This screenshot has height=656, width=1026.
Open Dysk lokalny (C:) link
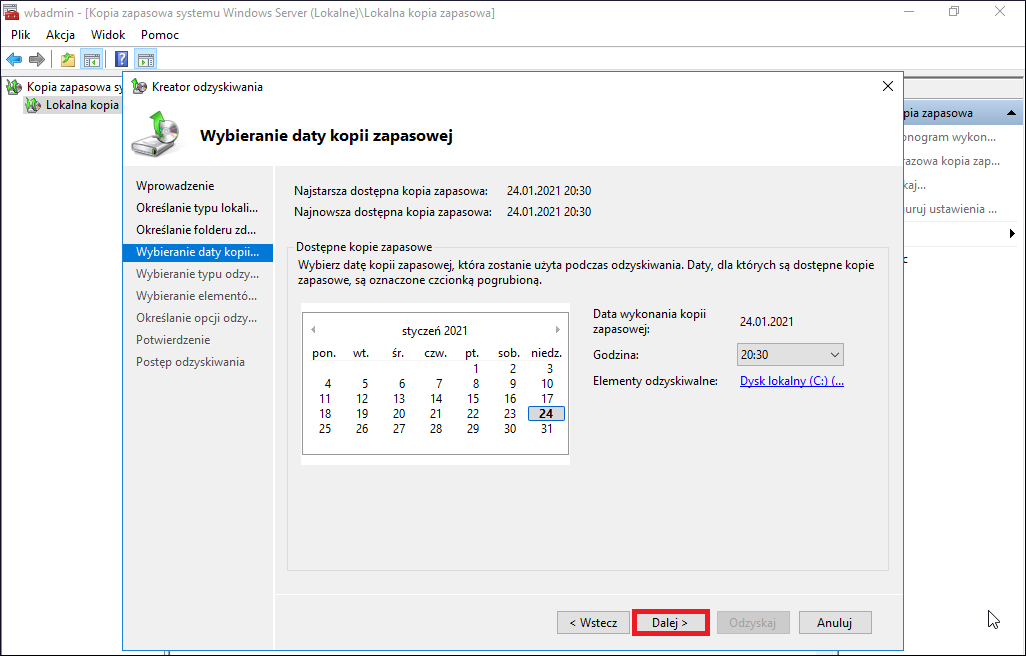pyautogui.click(x=792, y=381)
